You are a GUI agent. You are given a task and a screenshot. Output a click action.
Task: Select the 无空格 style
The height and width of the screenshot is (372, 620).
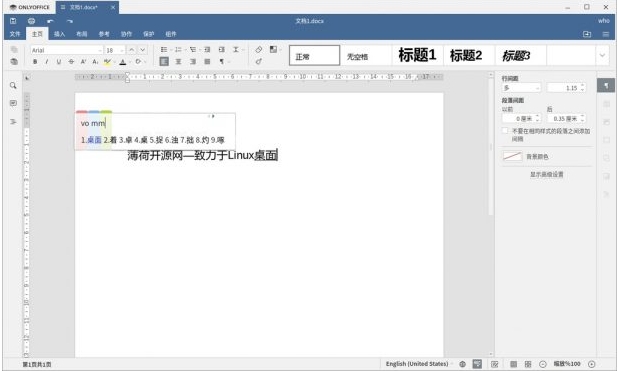366,56
